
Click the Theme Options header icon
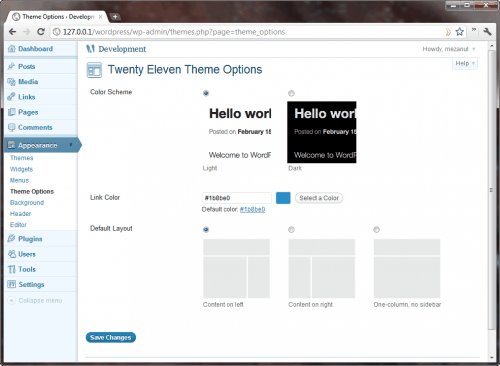[x=94, y=70]
